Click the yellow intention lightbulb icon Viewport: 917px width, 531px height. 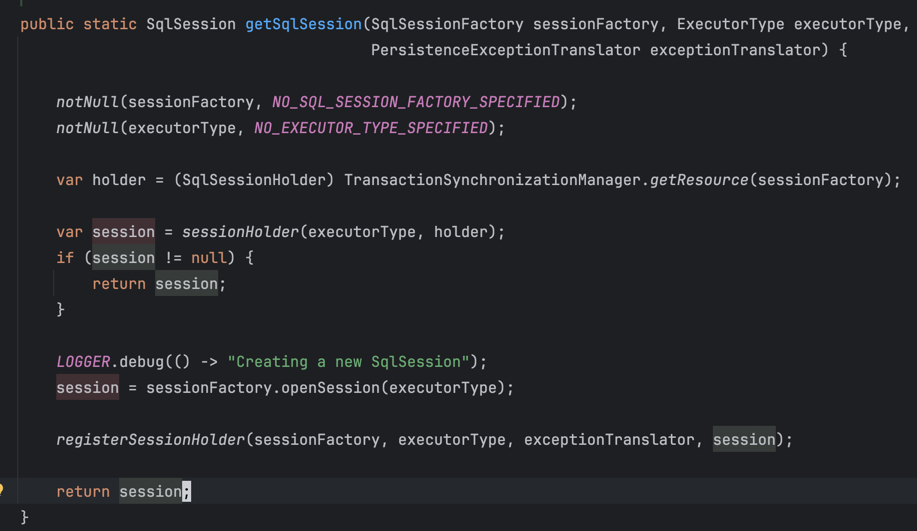click(2, 489)
